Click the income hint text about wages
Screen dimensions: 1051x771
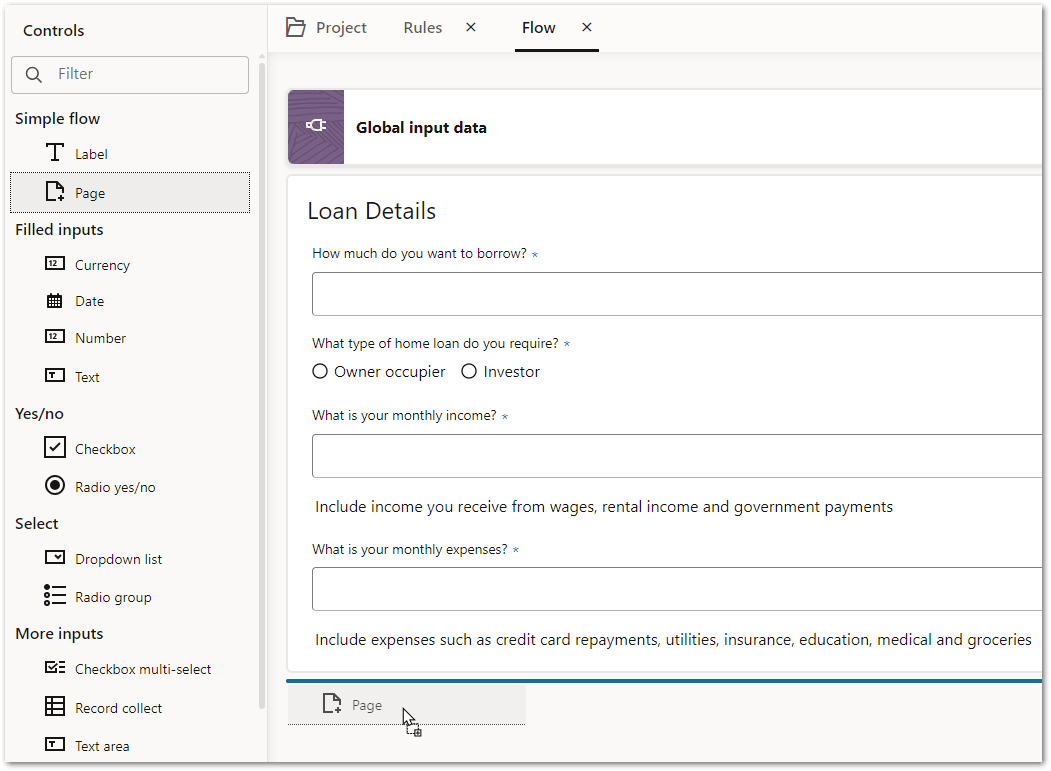[x=604, y=507]
